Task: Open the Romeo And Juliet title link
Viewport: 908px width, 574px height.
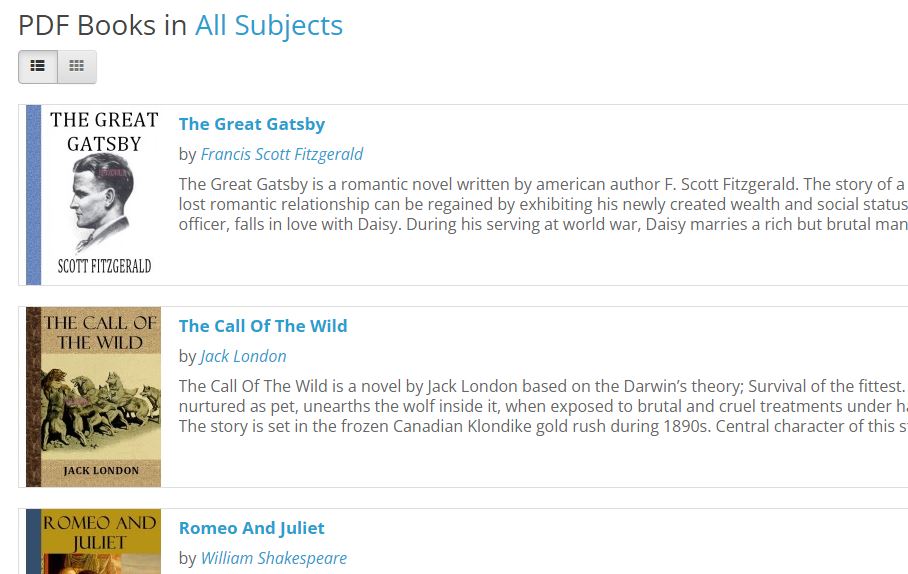Action: [251, 528]
